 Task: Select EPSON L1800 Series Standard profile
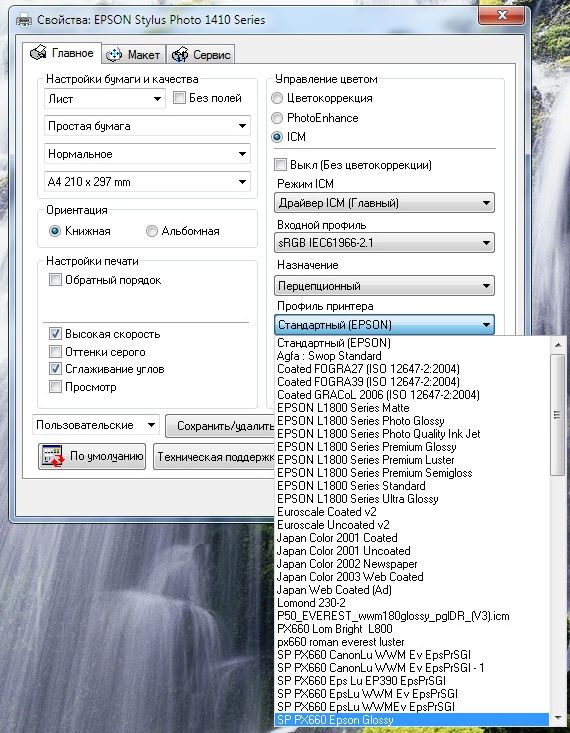coord(412,486)
